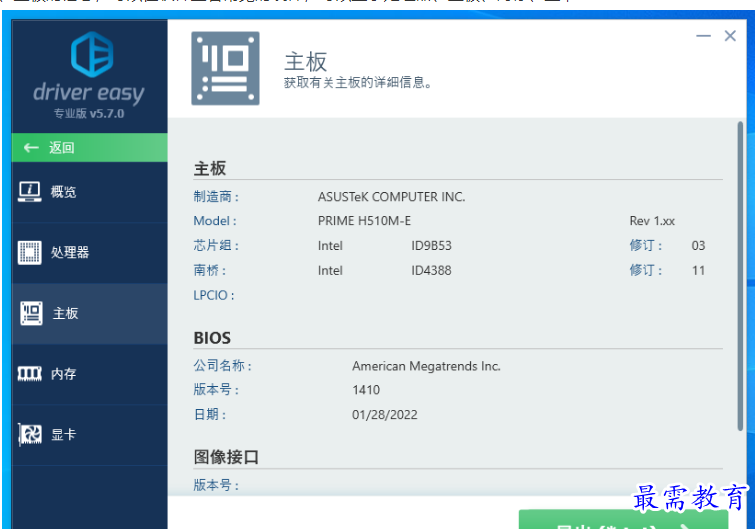Click the 图像接口 section heading
Viewport: 755px width, 529px height.
226,457
